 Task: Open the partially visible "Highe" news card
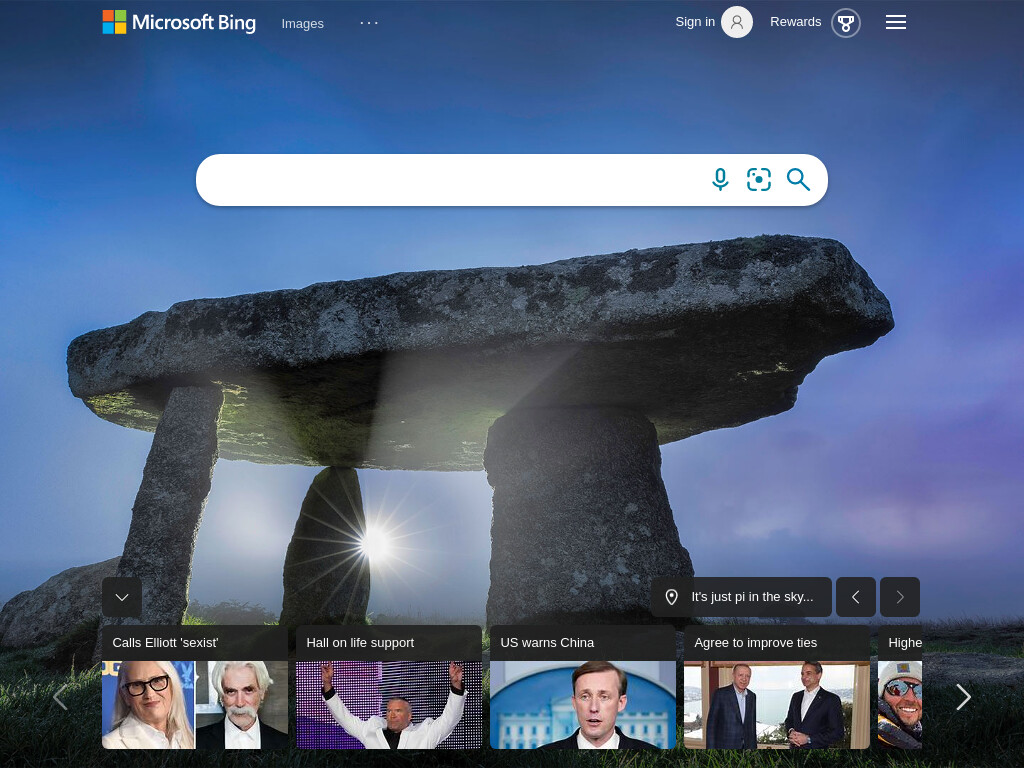tap(900, 687)
